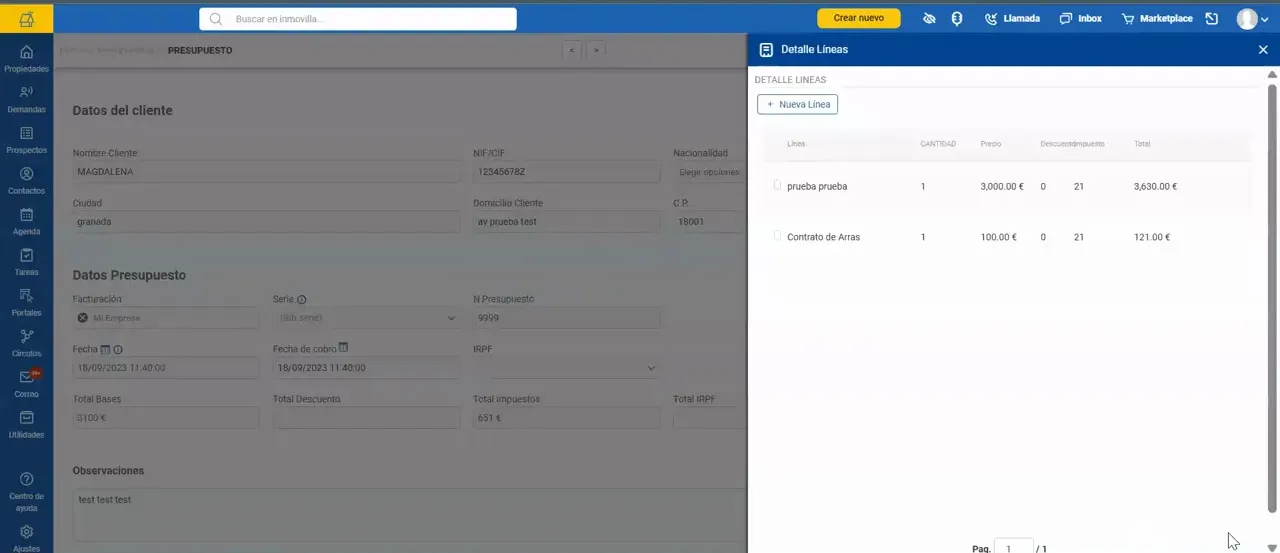Check the Contrato de Arras line checkbox
Screen dimensions: 1280x553
(x=777, y=235)
